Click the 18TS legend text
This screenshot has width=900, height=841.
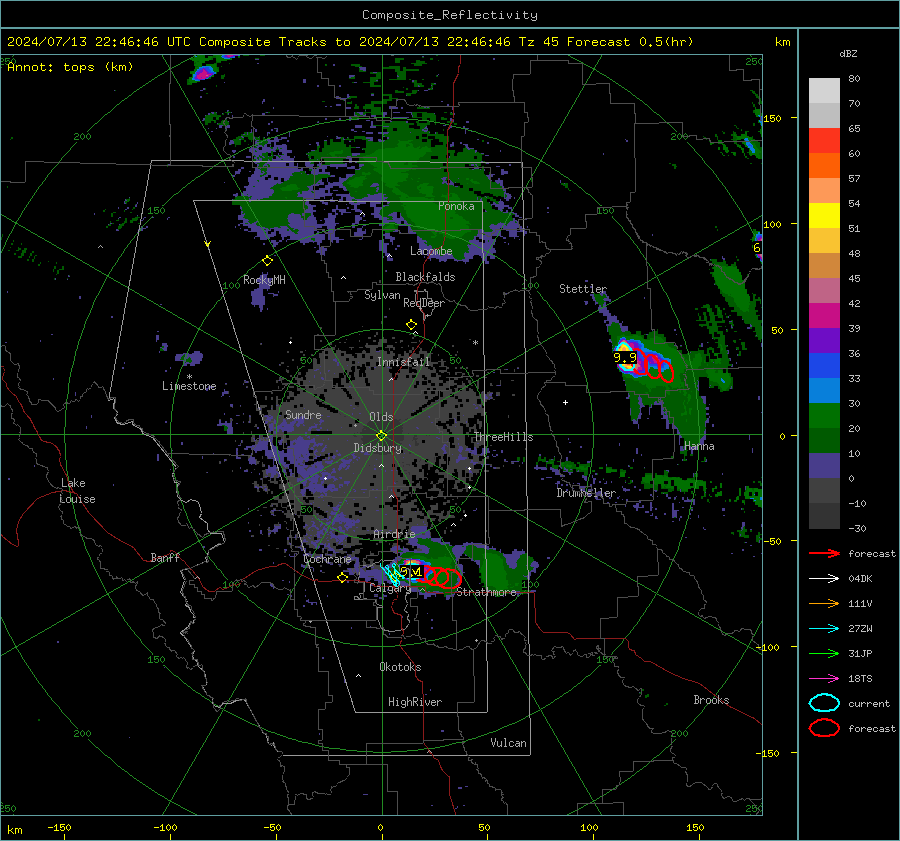860,679
